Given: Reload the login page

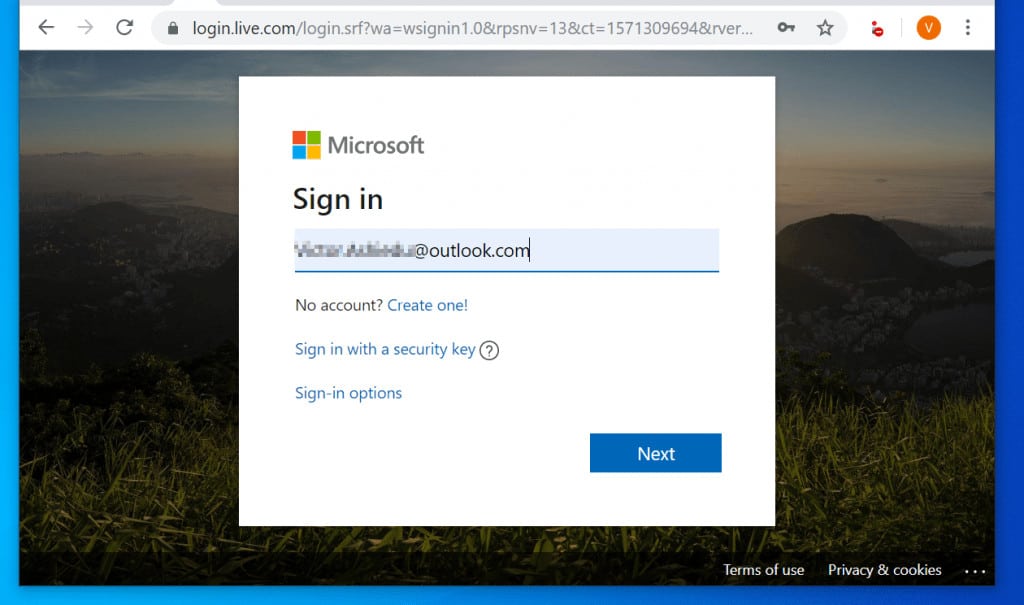Looking at the screenshot, I should pos(125,27).
